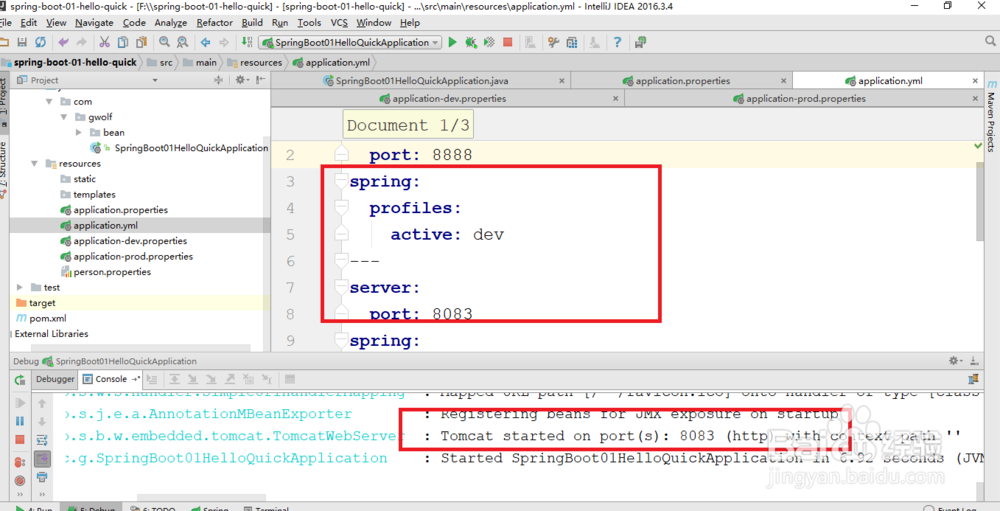Switch to the Debugger tab
The image size is (1000, 511).
(x=55, y=379)
